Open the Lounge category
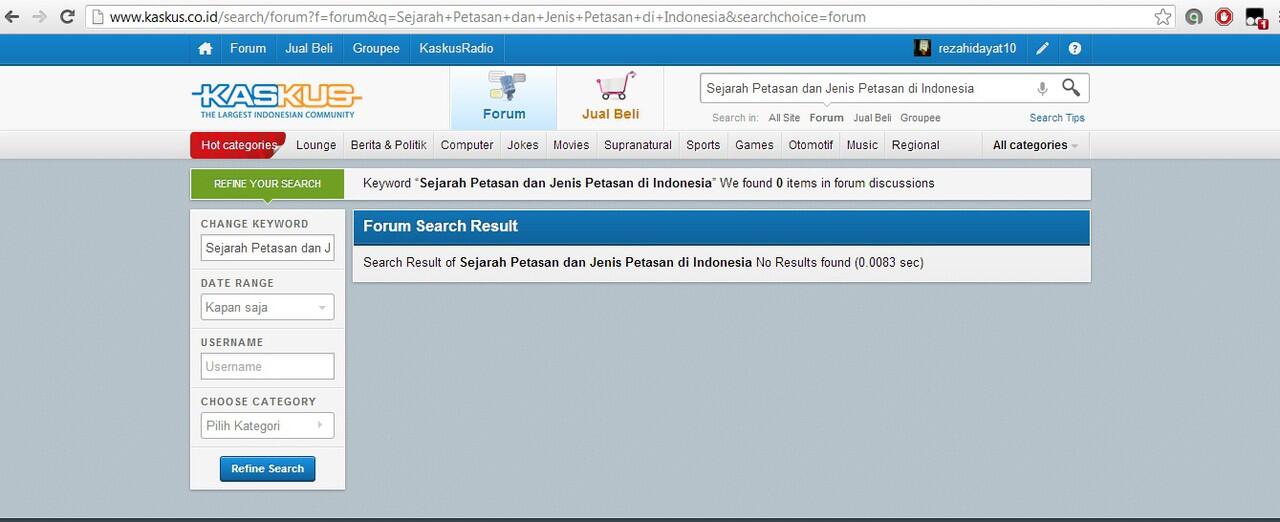The image size is (1280, 522). click(x=316, y=145)
